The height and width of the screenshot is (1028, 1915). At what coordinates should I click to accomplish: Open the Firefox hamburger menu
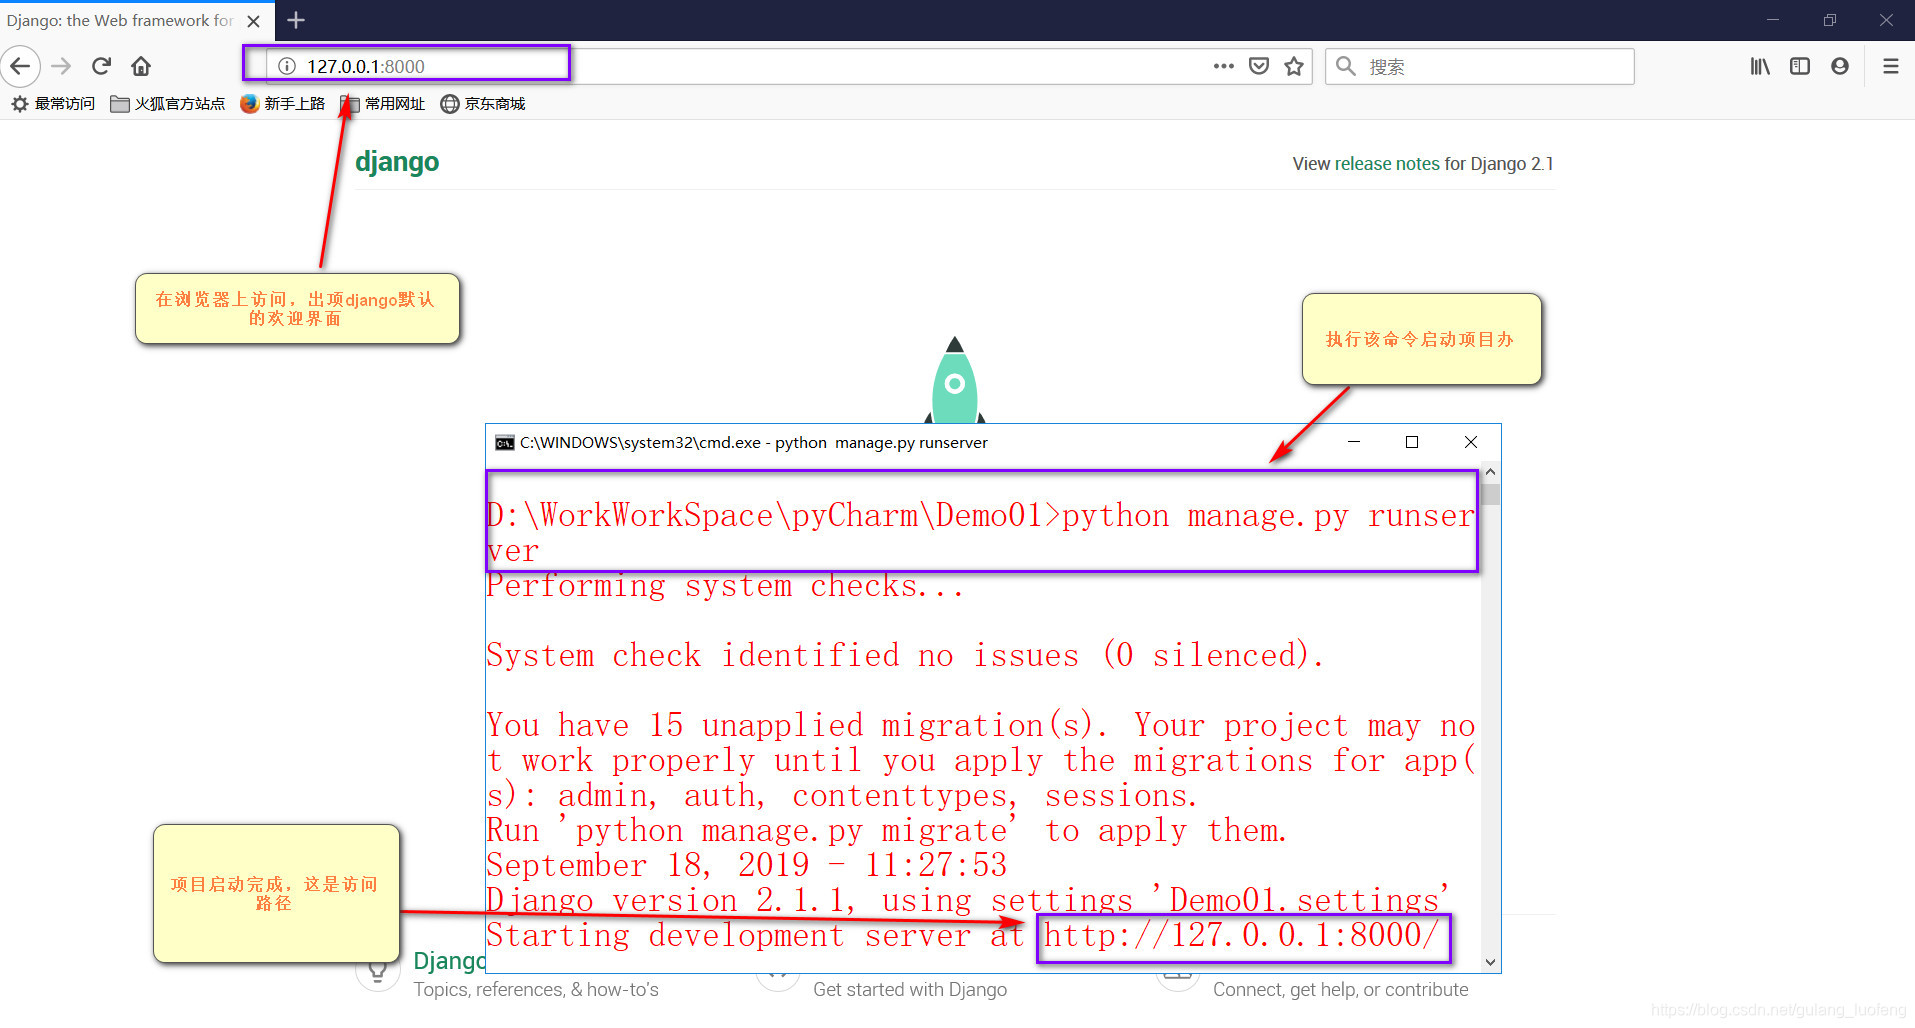click(x=1890, y=66)
